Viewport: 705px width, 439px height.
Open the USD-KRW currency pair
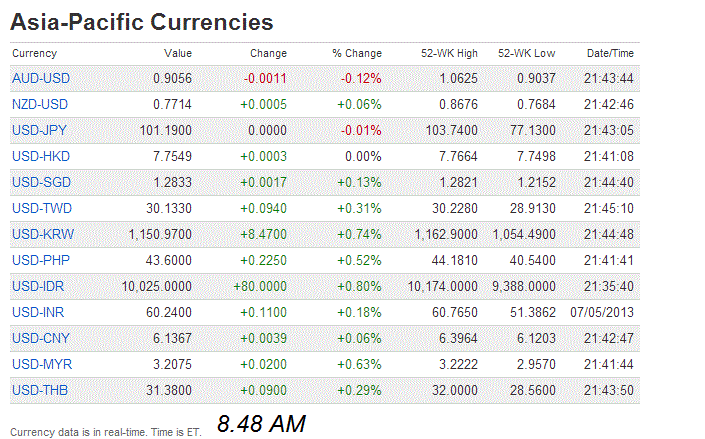click(x=42, y=234)
